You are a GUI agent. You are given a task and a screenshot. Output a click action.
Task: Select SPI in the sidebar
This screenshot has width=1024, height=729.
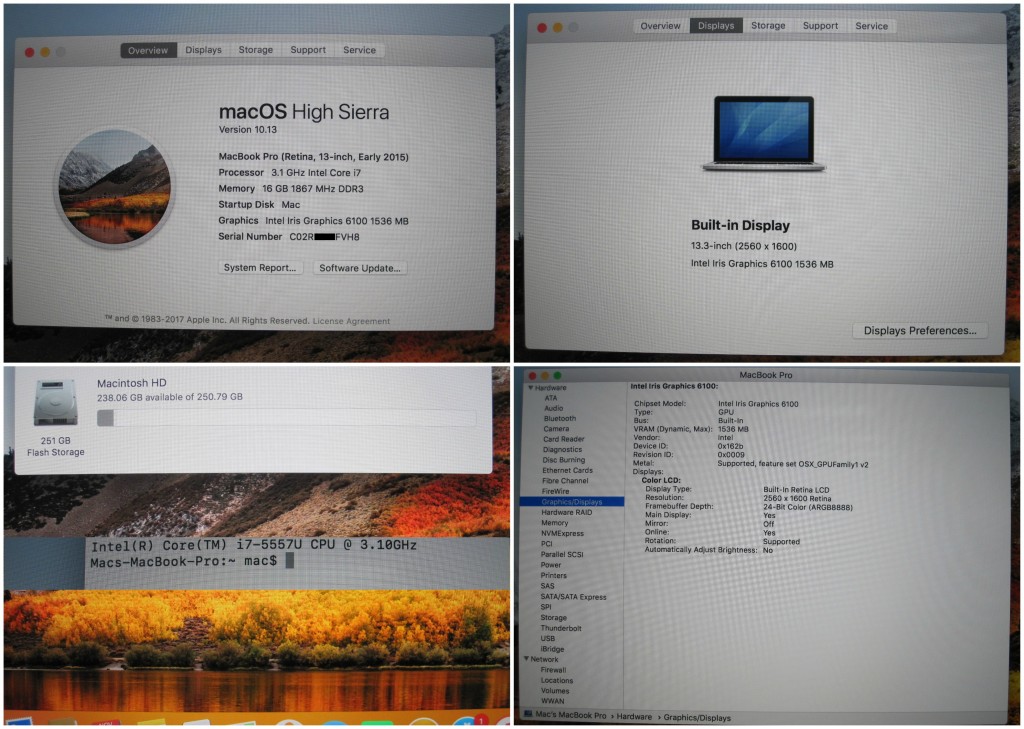point(546,608)
